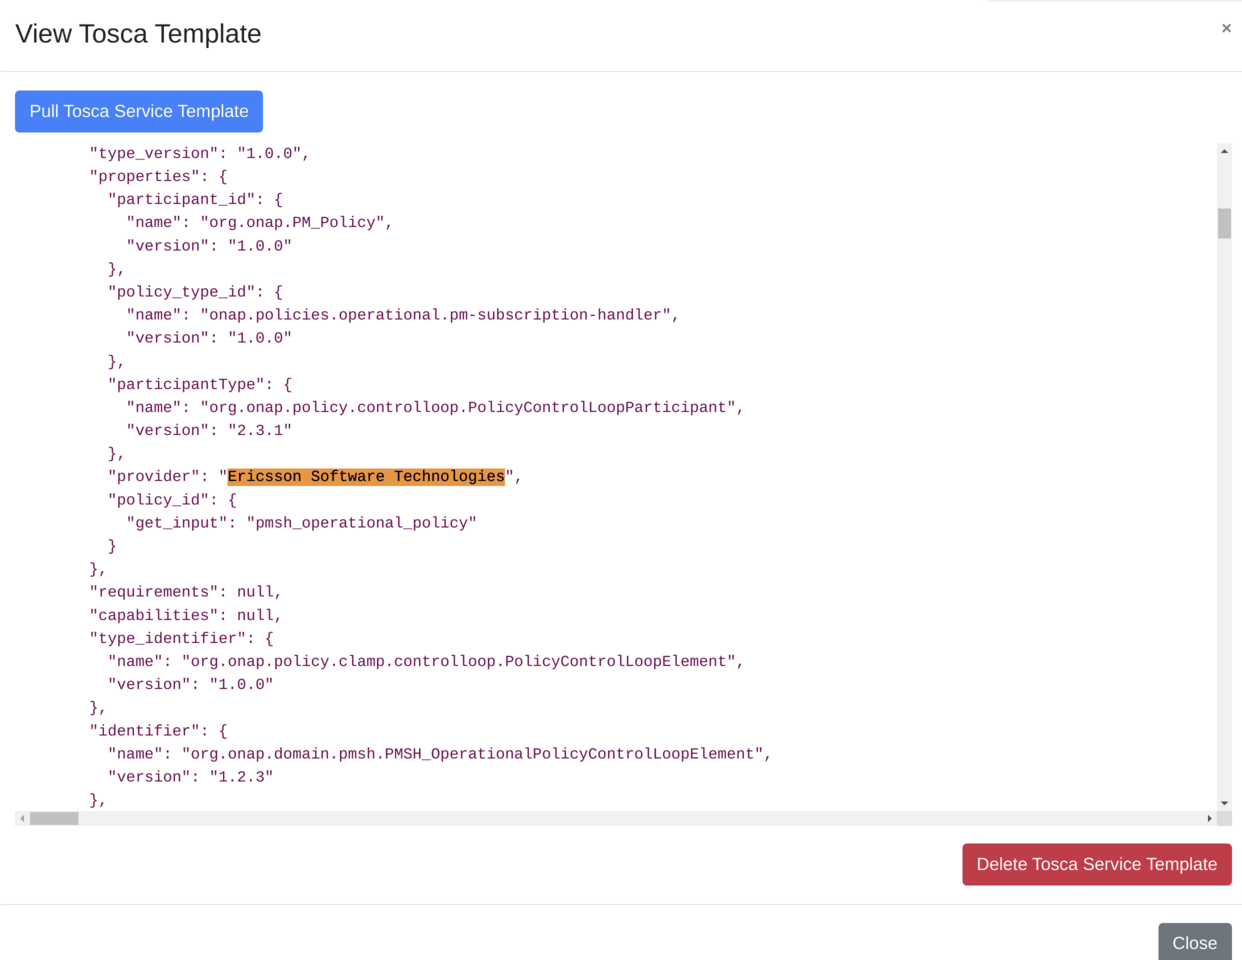Click the "type_identifier" key
The height and width of the screenshot is (960, 1242).
click(x=167, y=638)
